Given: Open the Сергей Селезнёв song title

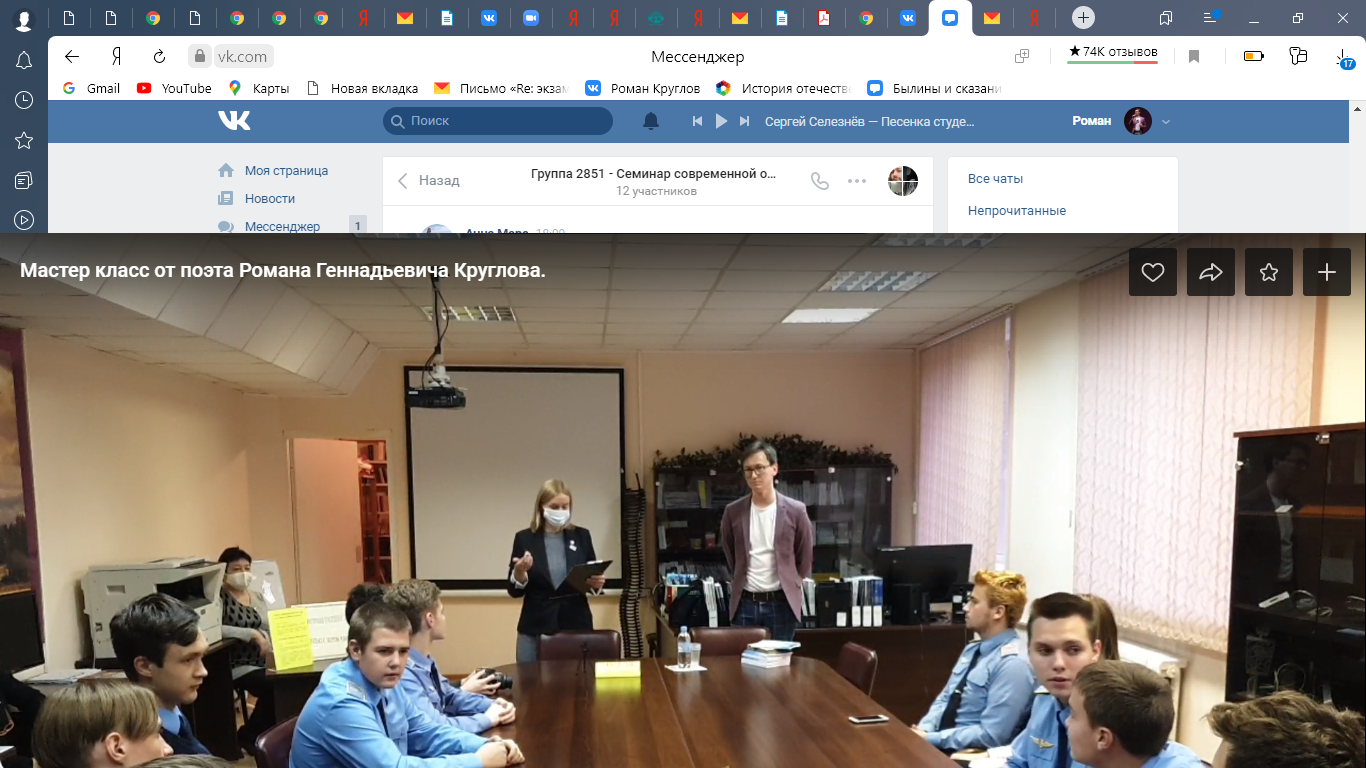Looking at the screenshot, I should click(869, 121).
